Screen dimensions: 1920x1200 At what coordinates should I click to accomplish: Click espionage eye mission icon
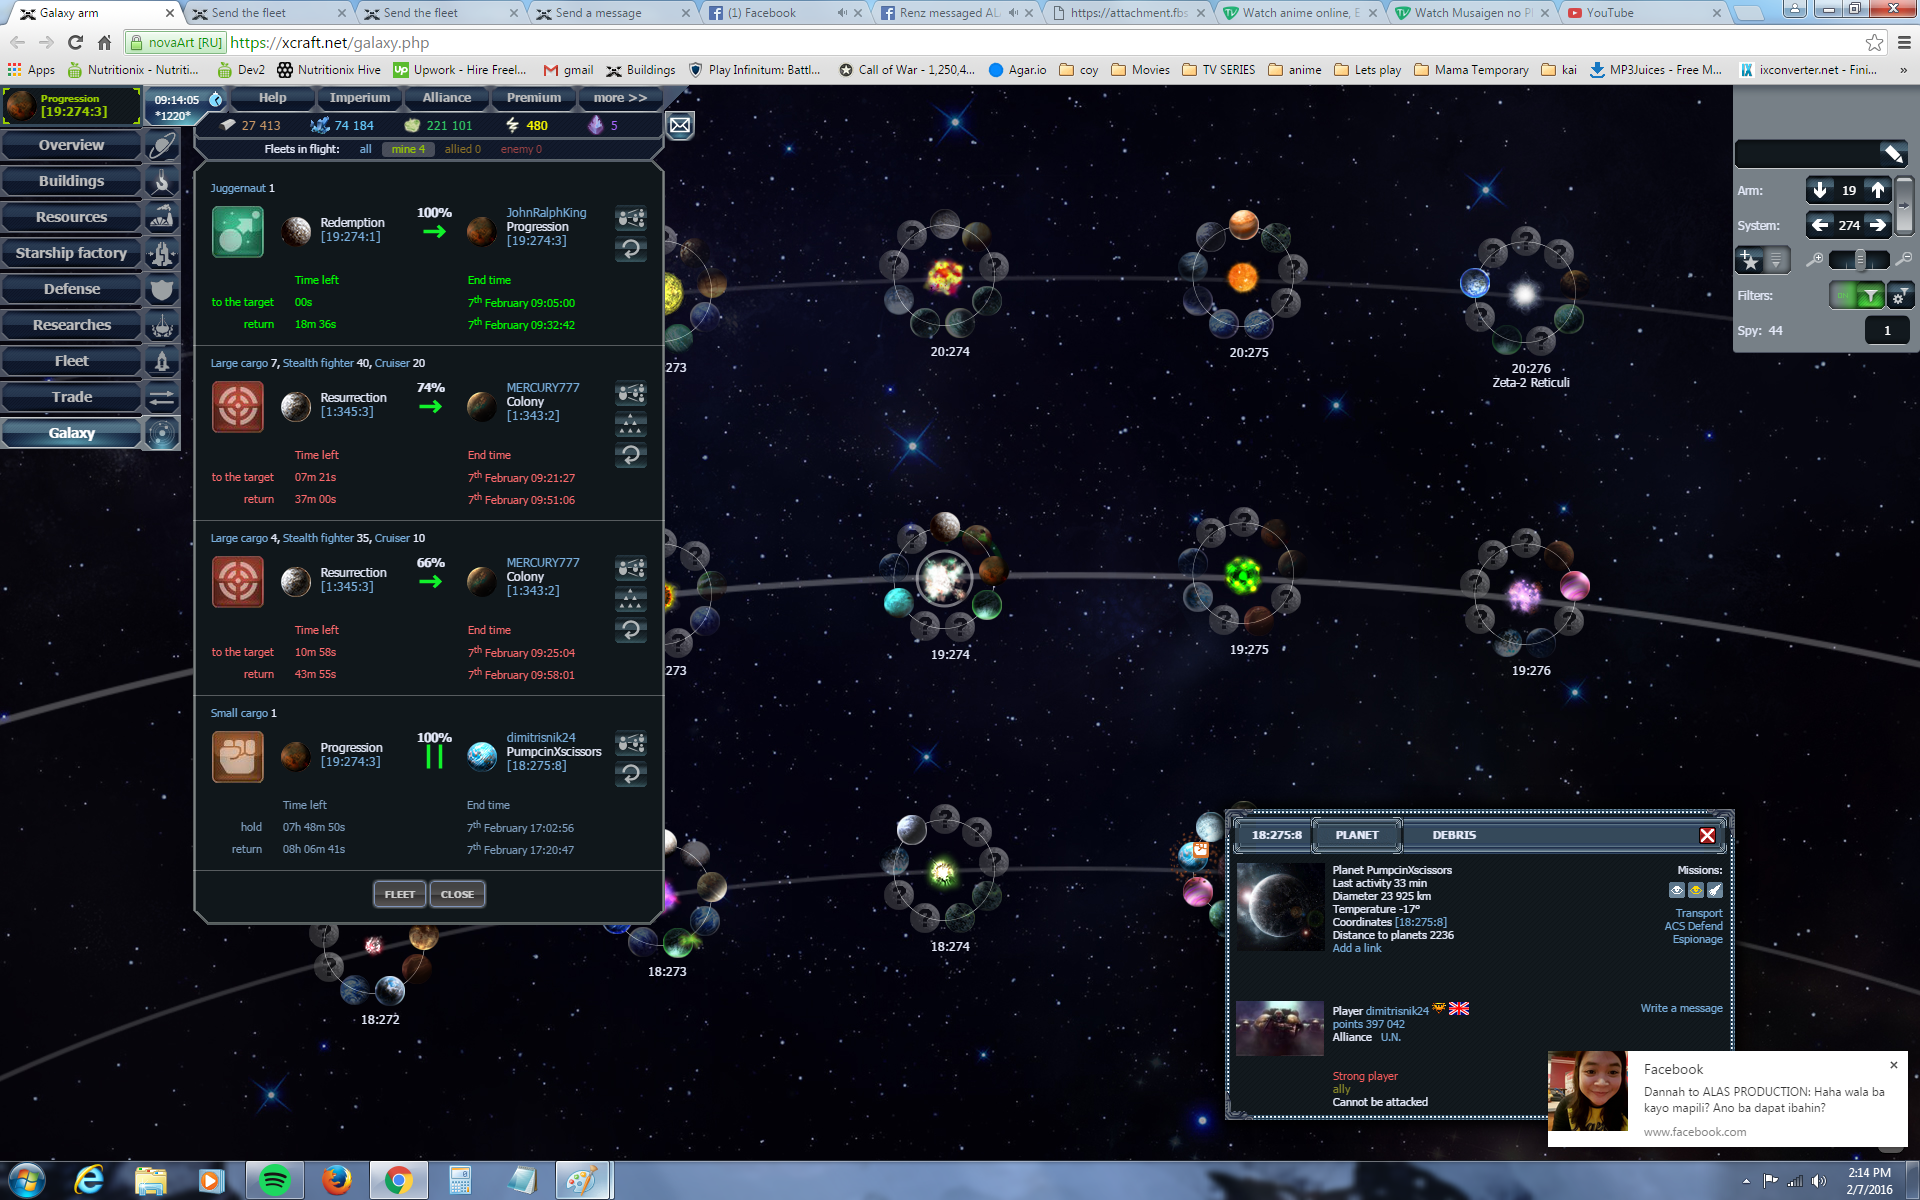pos(1677,890)
